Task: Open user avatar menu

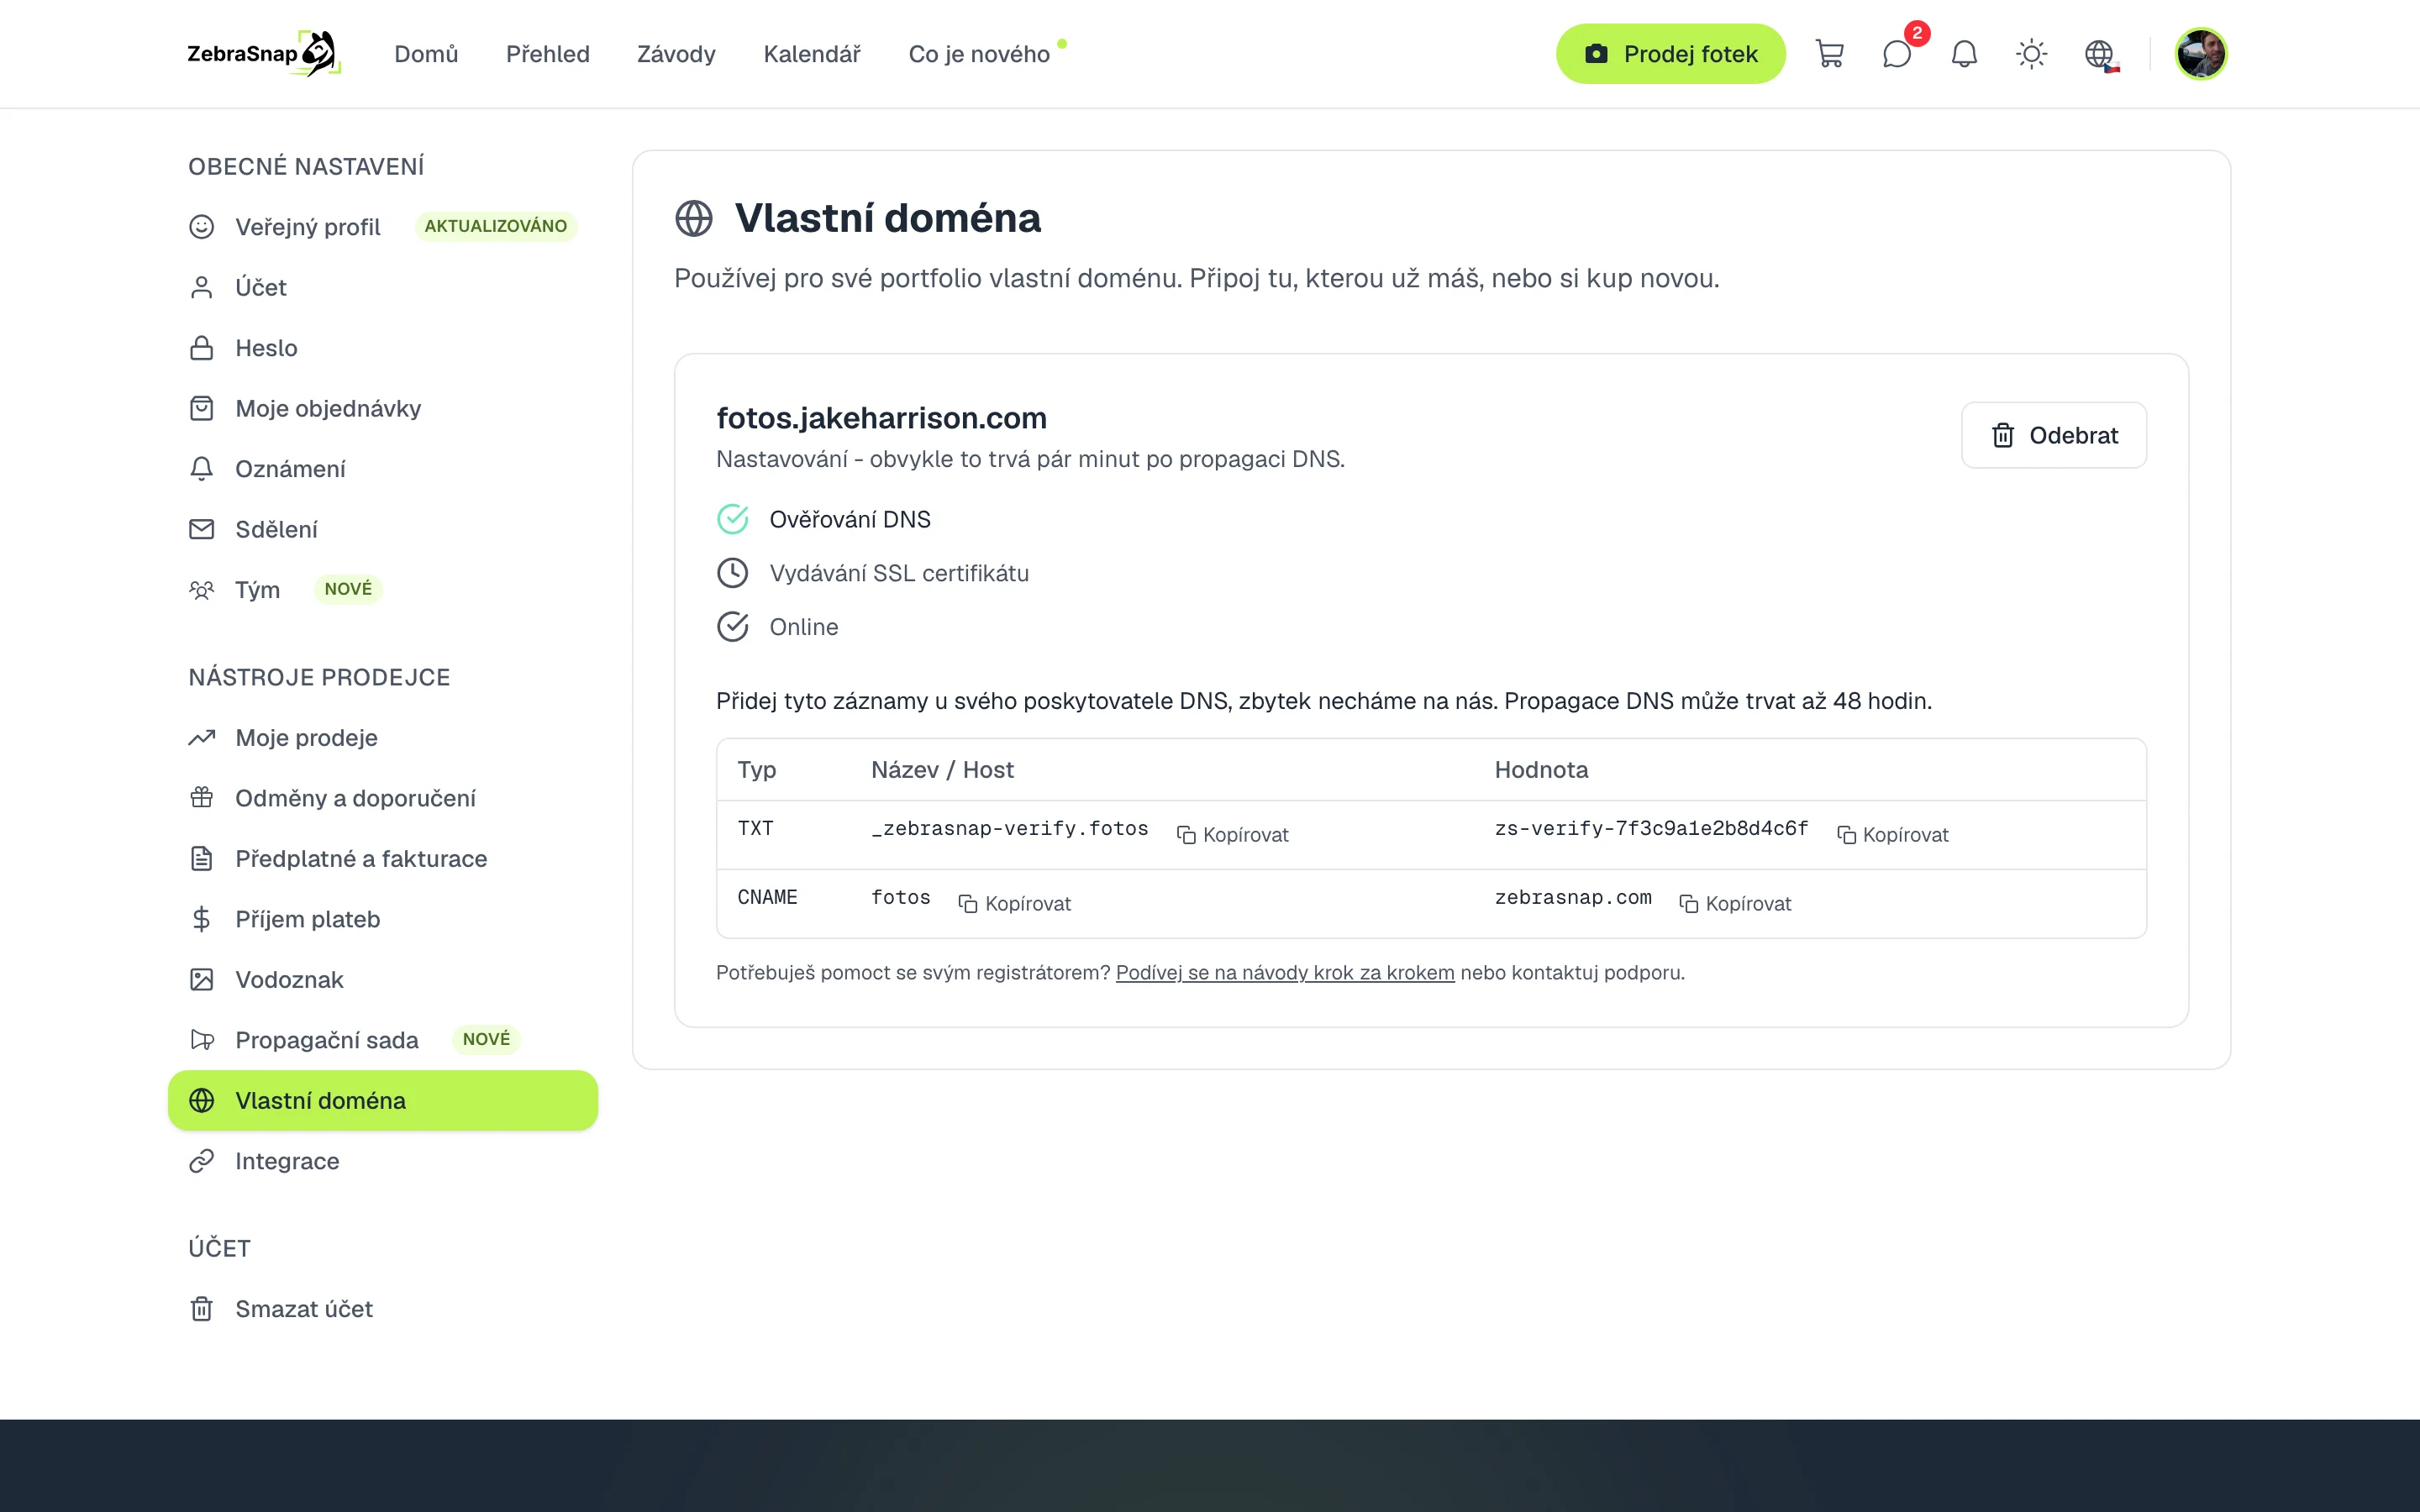Action: [2200, 54]
